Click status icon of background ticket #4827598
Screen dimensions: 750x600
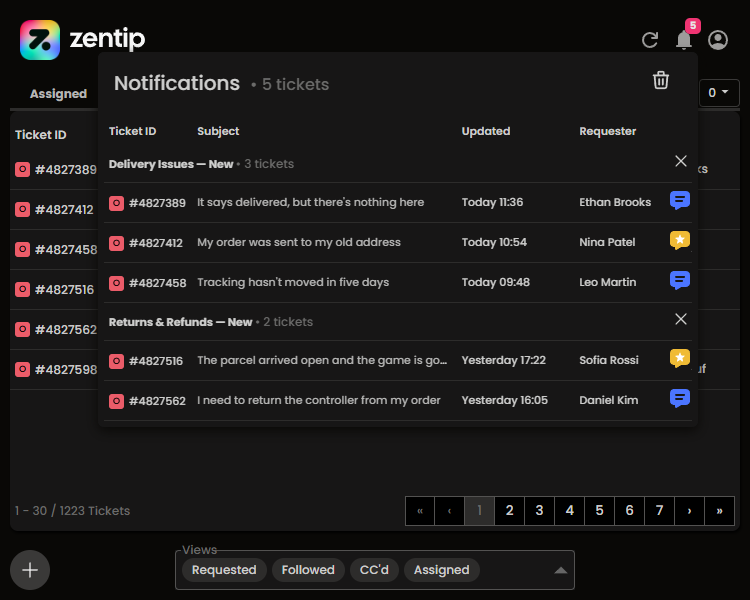(22, 369)
